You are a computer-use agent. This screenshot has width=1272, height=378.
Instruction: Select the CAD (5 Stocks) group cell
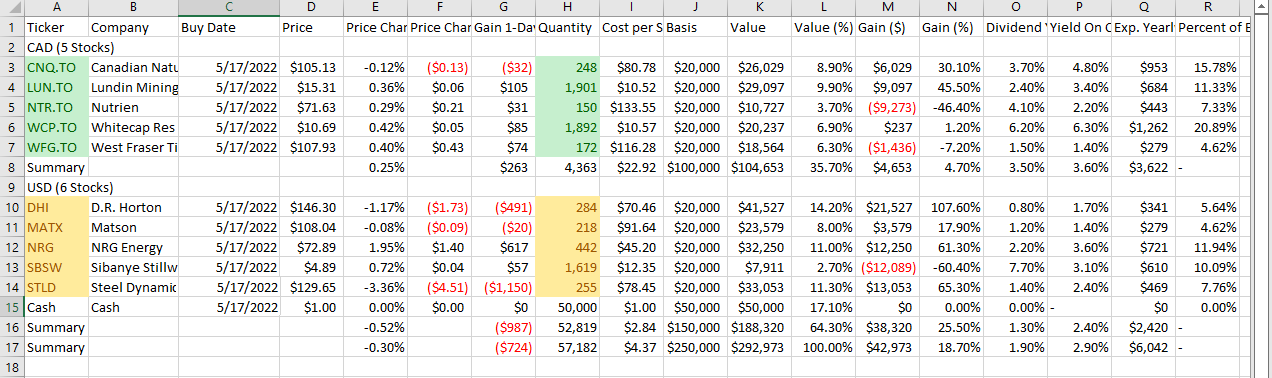55,47
